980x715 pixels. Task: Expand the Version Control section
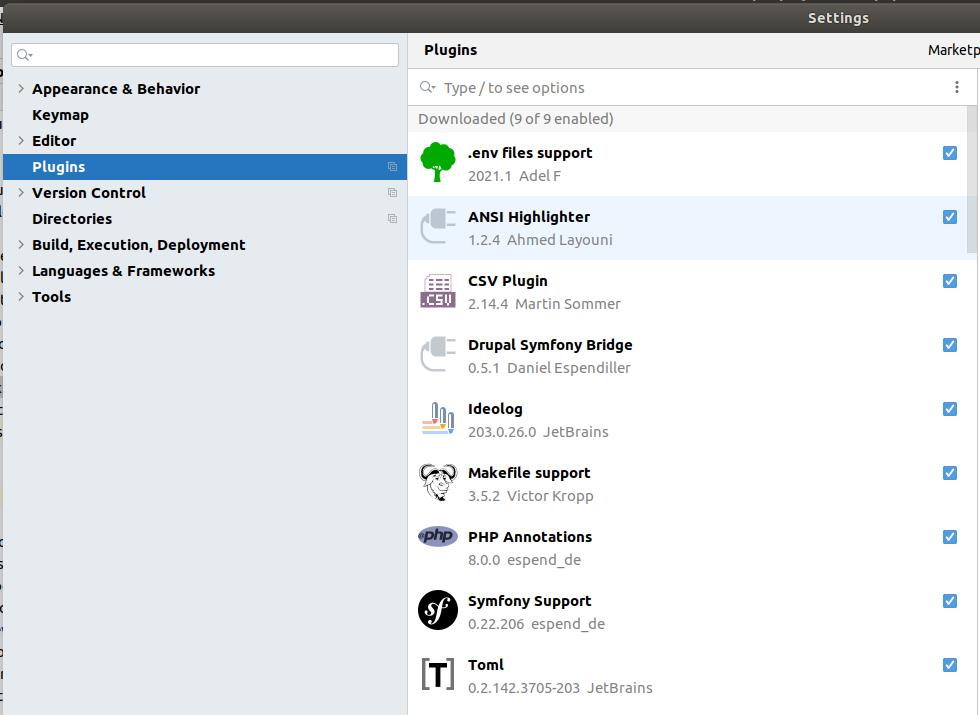[21, 192]
